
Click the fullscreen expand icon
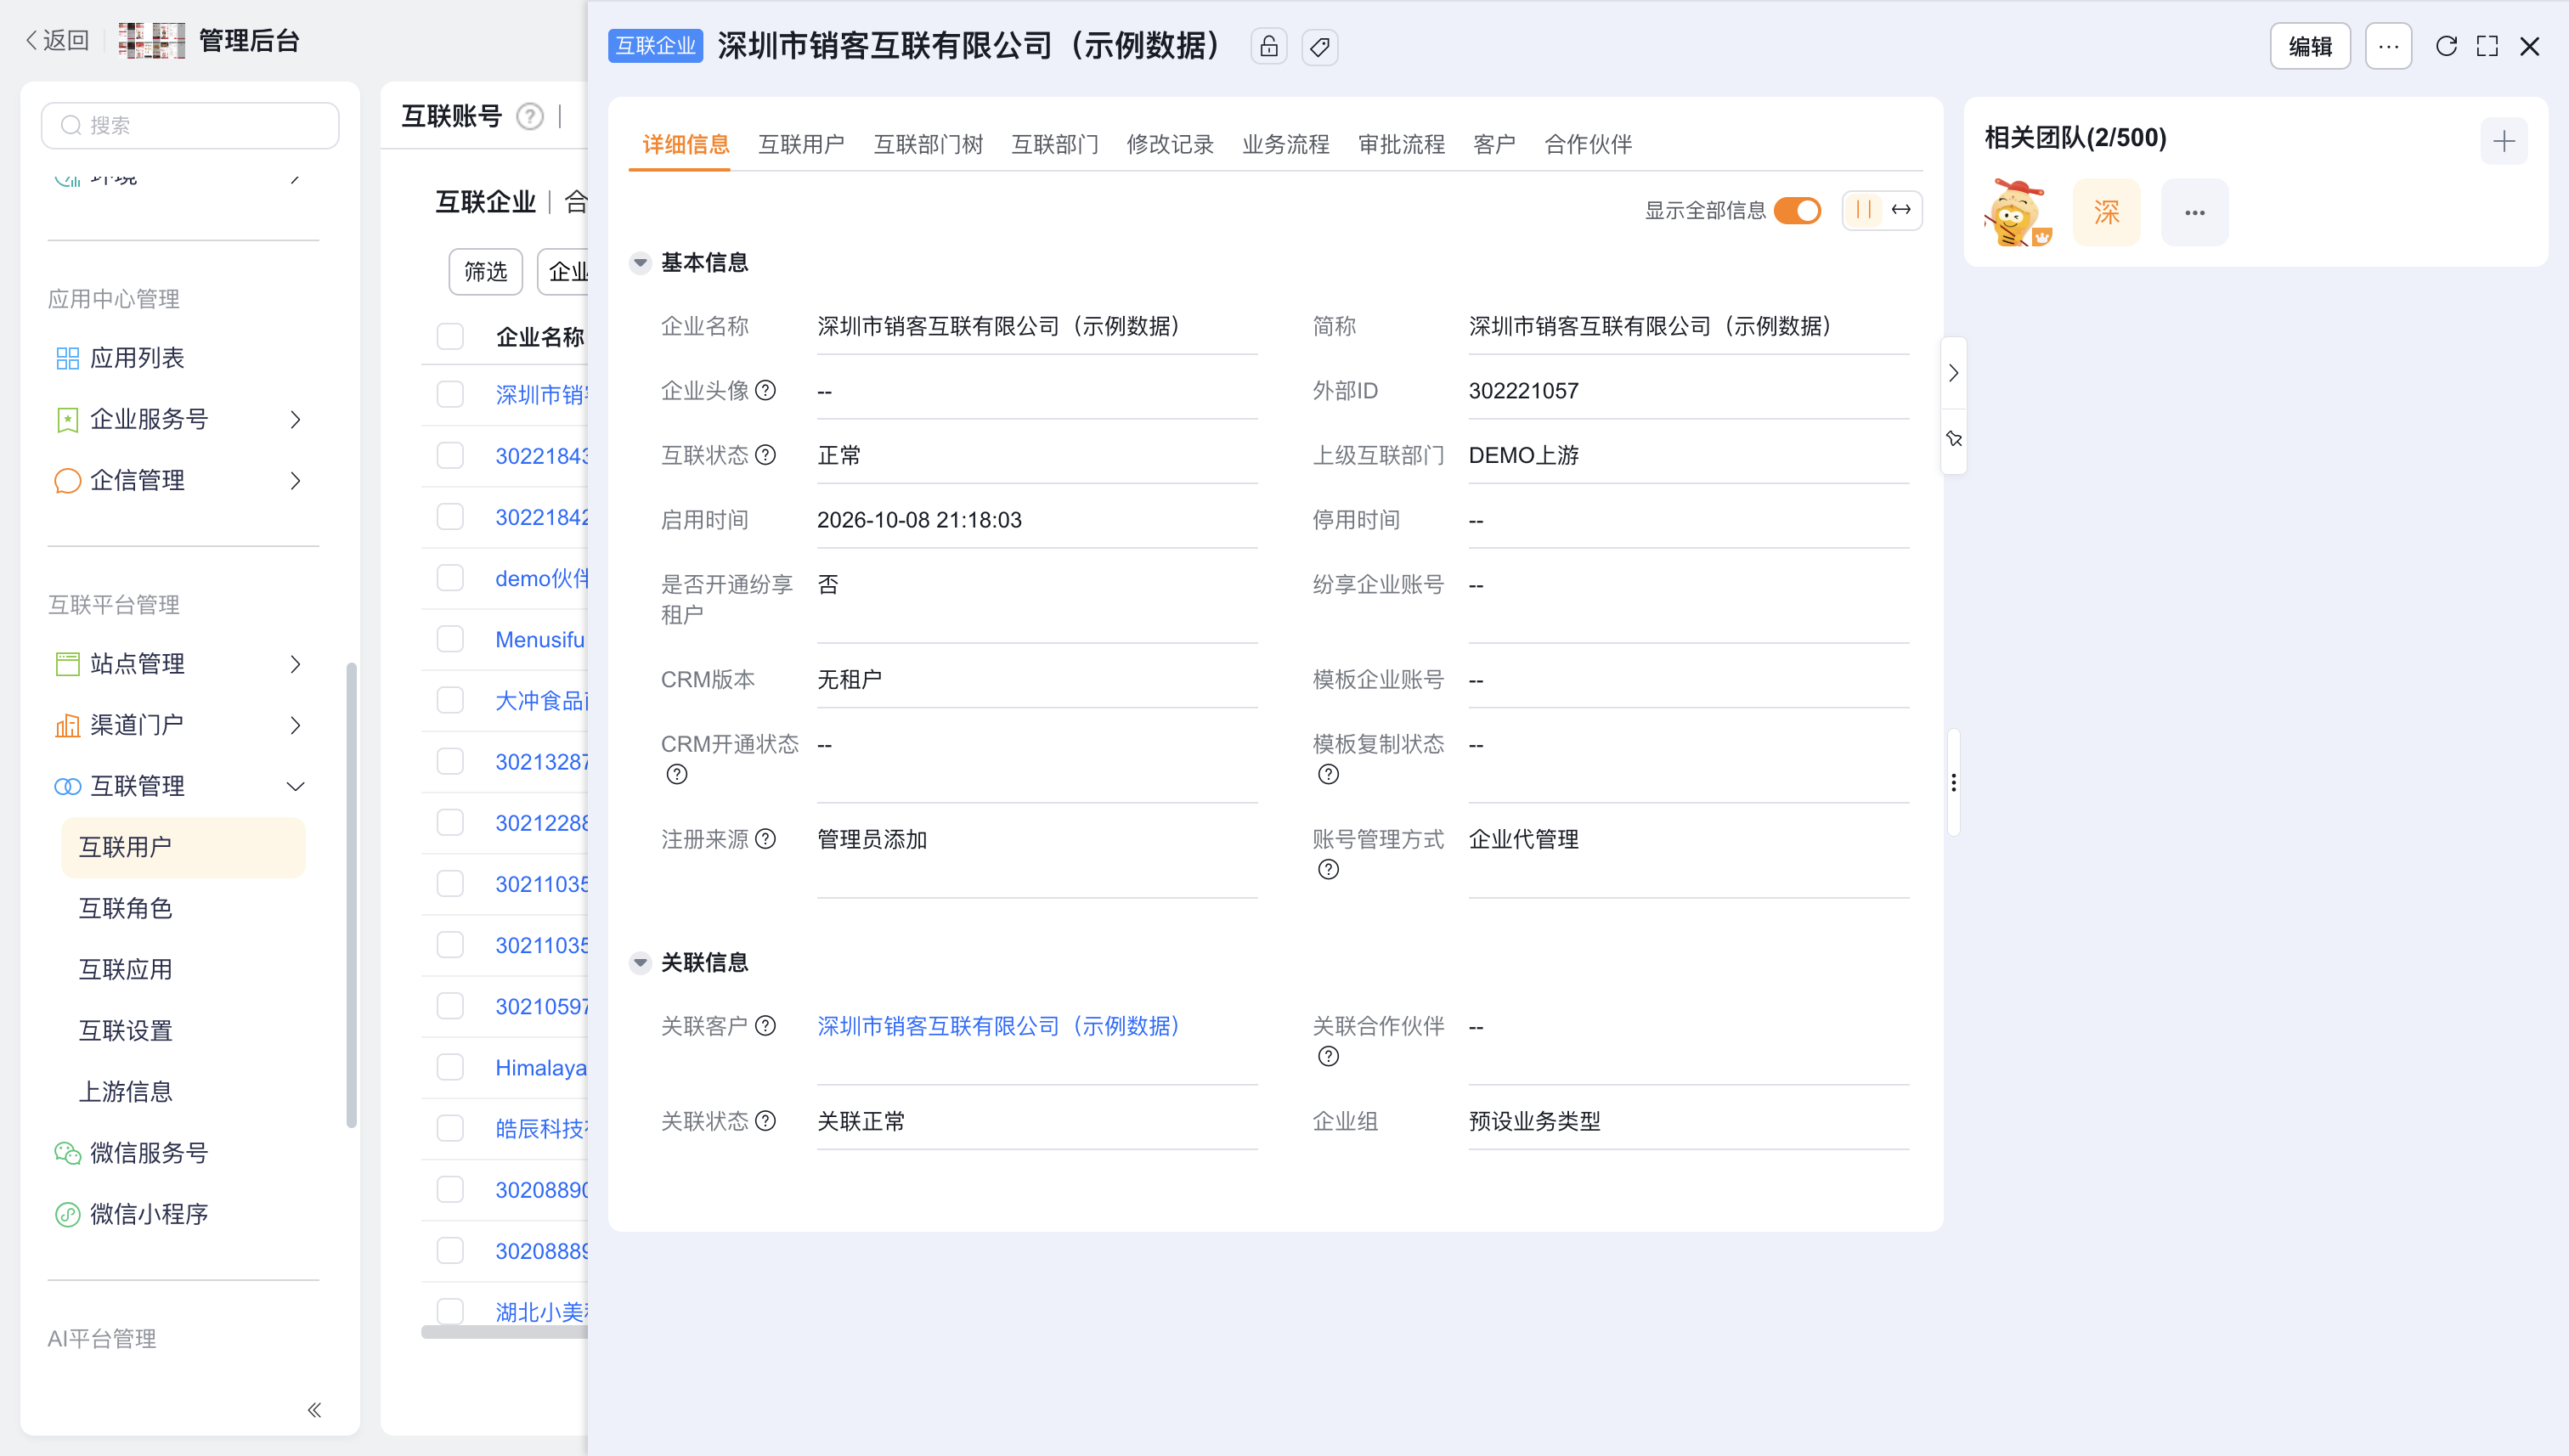(x=2487, y=46)
